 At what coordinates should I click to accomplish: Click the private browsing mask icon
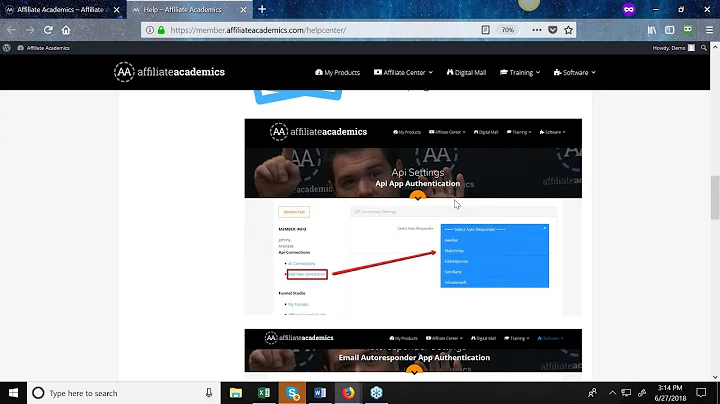pos(629,9)
